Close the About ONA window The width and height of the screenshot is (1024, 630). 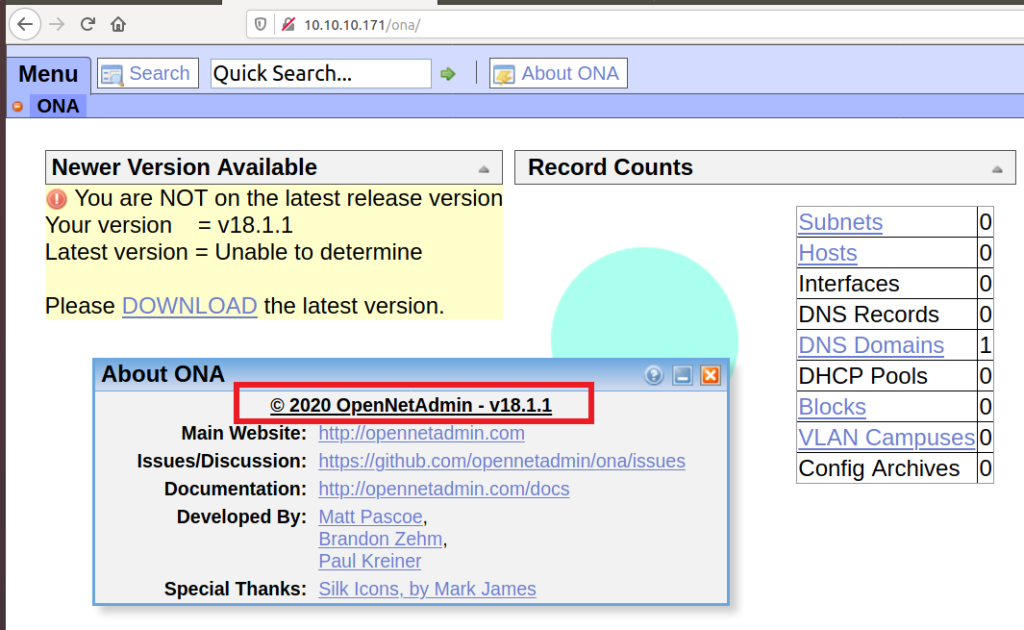[711, 375]
